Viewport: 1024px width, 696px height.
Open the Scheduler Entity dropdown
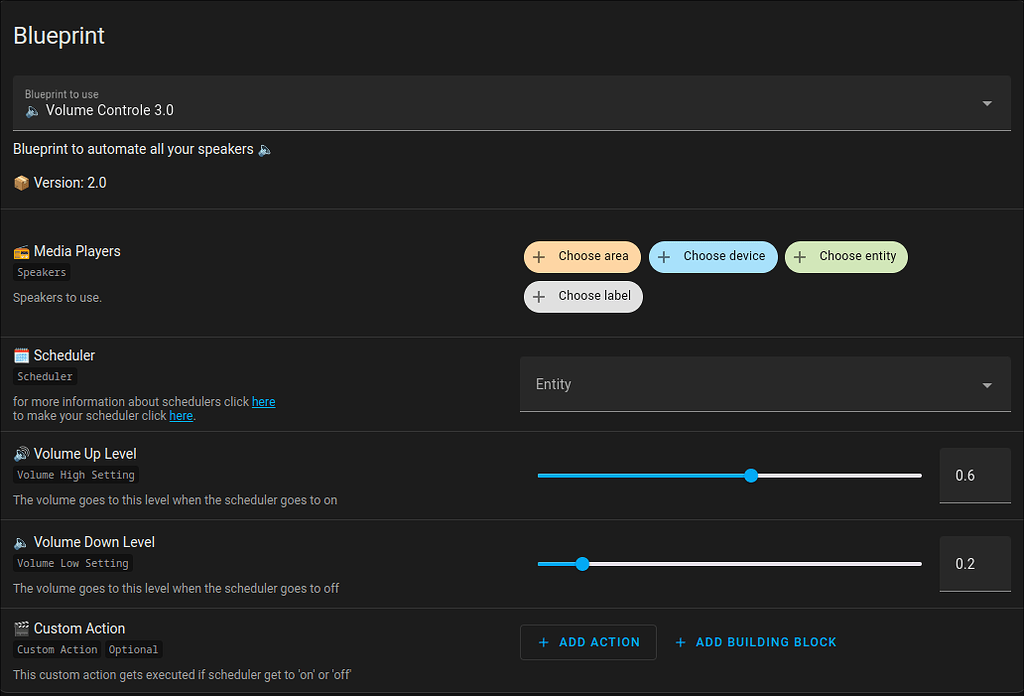click(x=986, y=384)
